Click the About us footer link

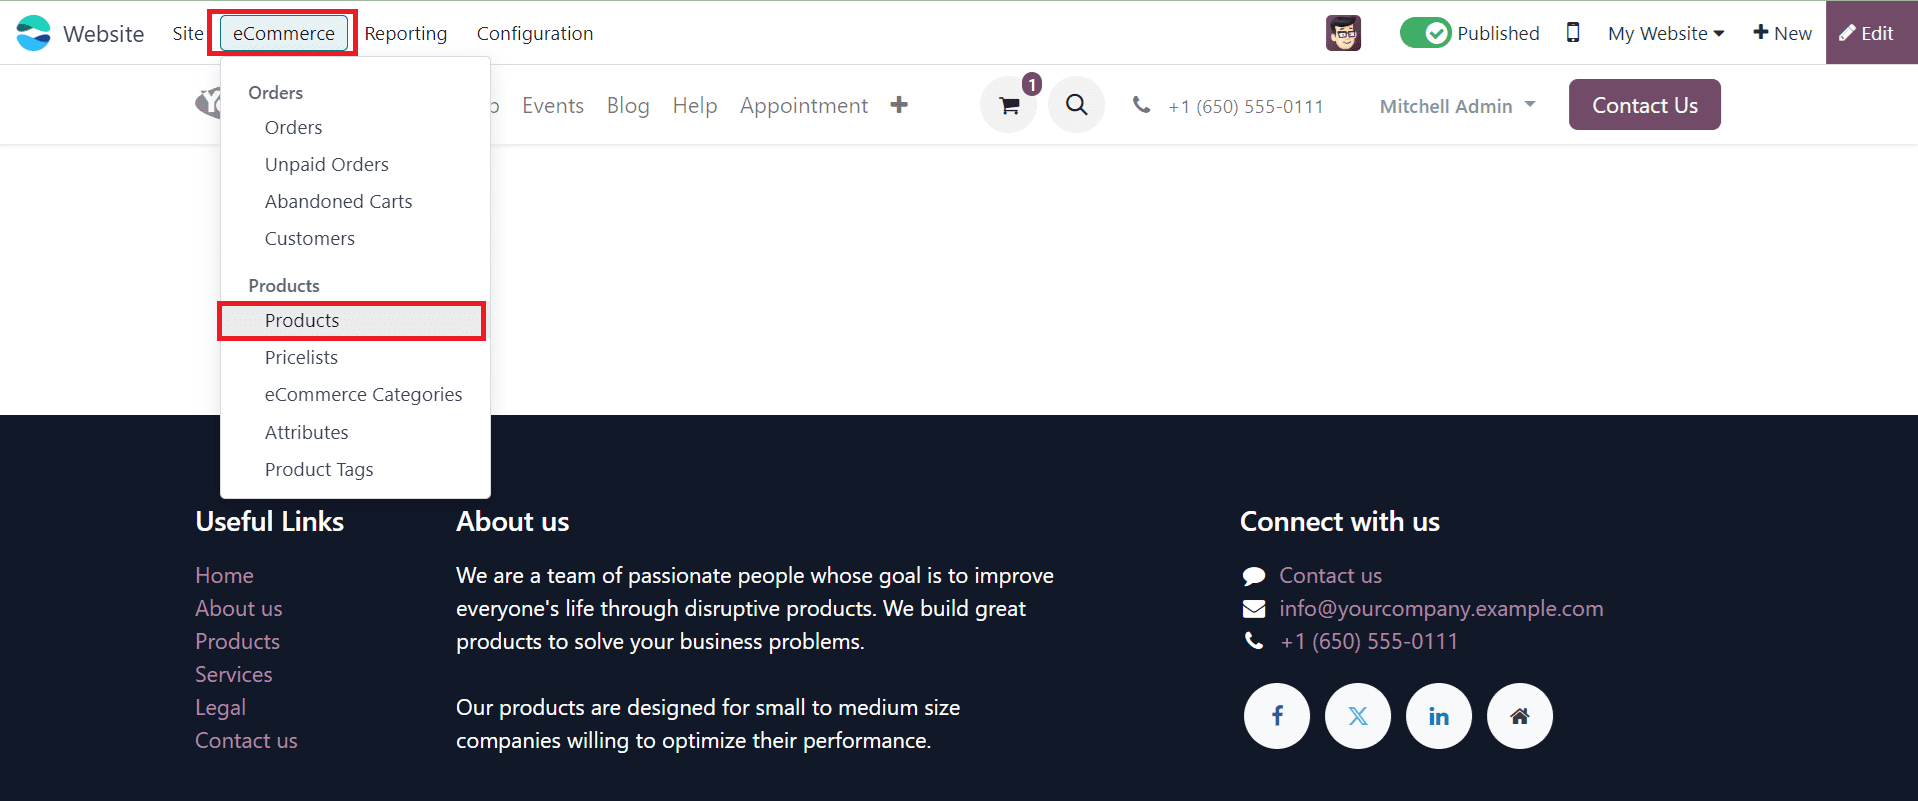point(239,609)
